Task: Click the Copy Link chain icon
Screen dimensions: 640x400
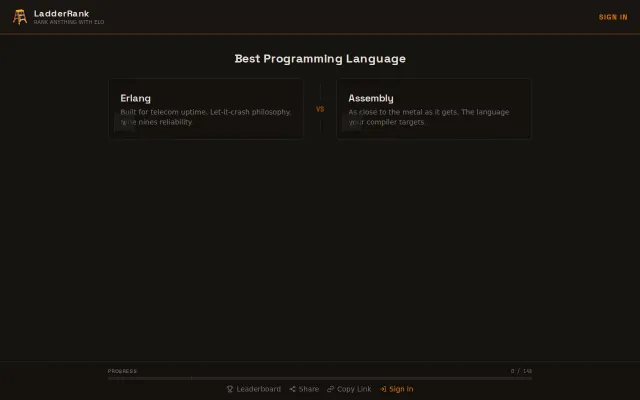Action: tap(331, 389)
